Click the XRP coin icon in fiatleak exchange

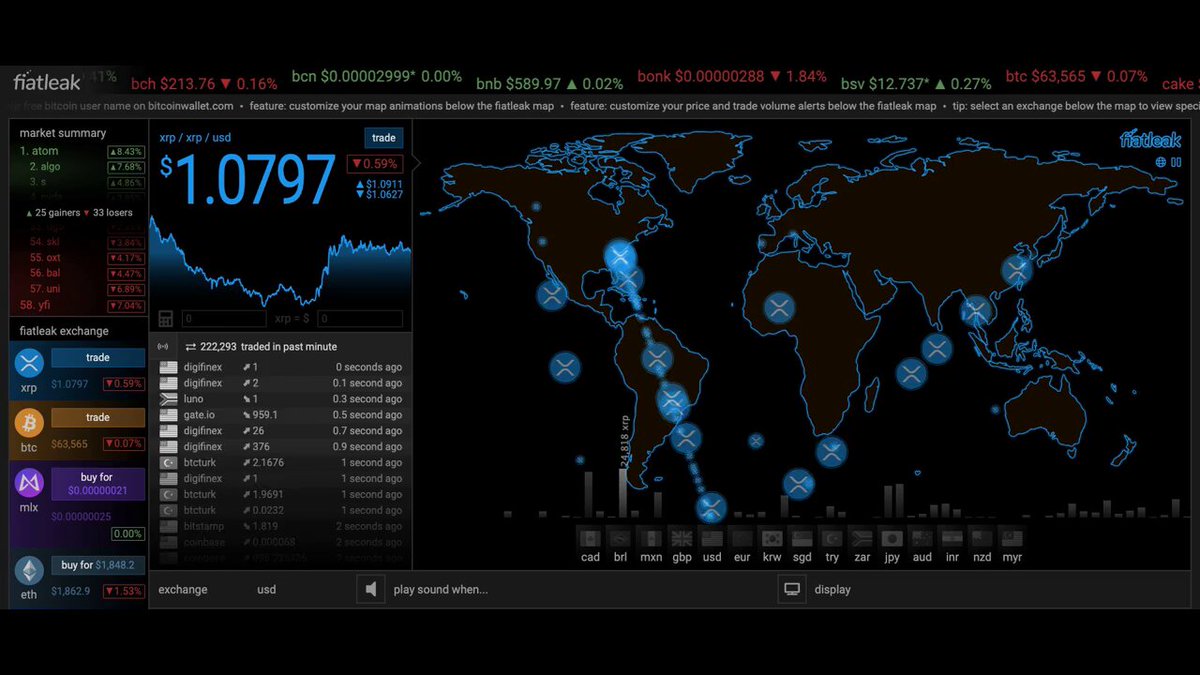click(28, 363)
